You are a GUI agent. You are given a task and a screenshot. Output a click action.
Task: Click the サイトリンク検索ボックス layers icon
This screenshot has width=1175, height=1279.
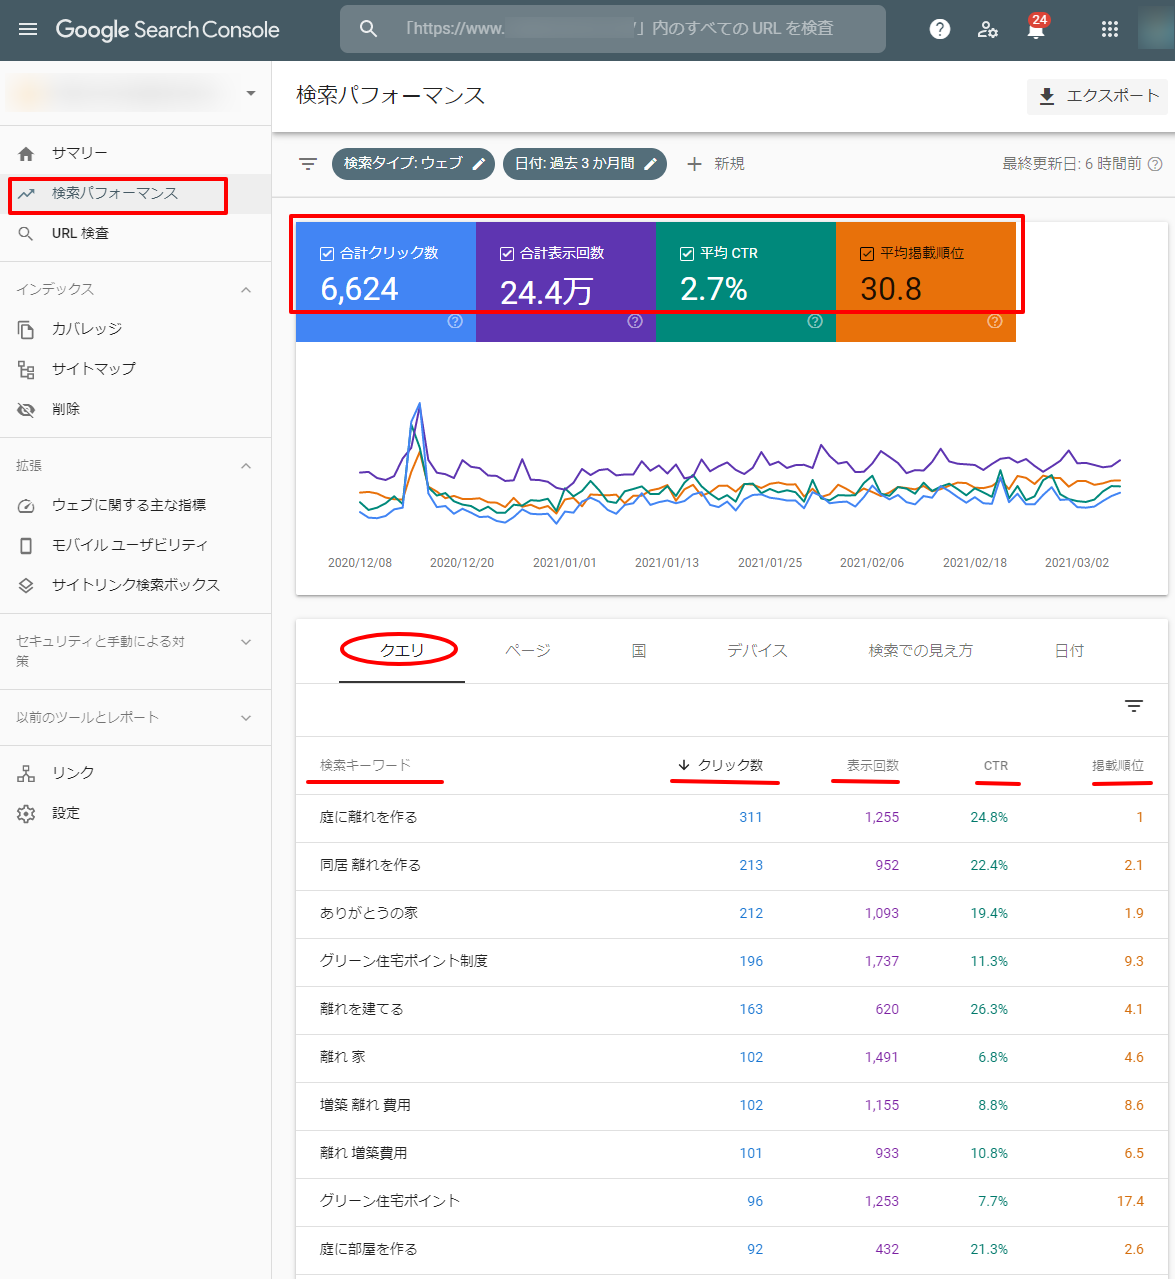[26, 585]
